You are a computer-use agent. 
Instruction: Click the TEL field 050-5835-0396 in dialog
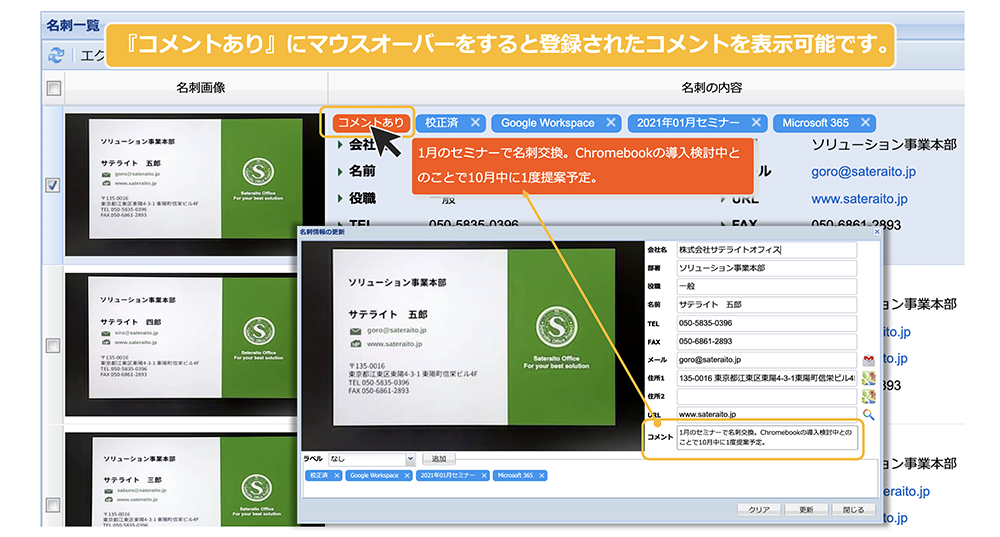(767, 323)
